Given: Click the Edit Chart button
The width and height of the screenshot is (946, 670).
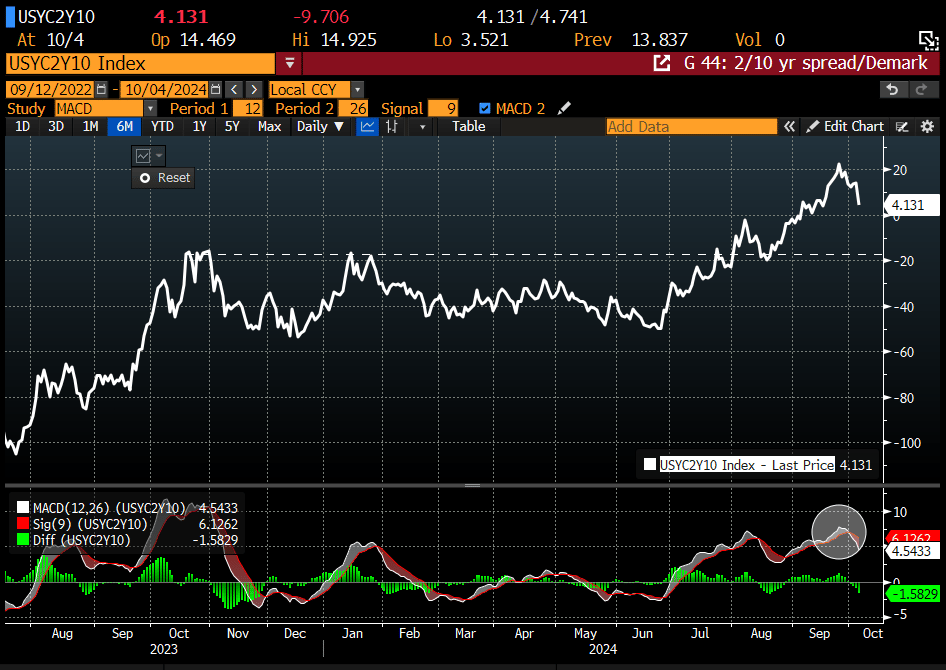Looking at the screenshot, I should (846, 127).
